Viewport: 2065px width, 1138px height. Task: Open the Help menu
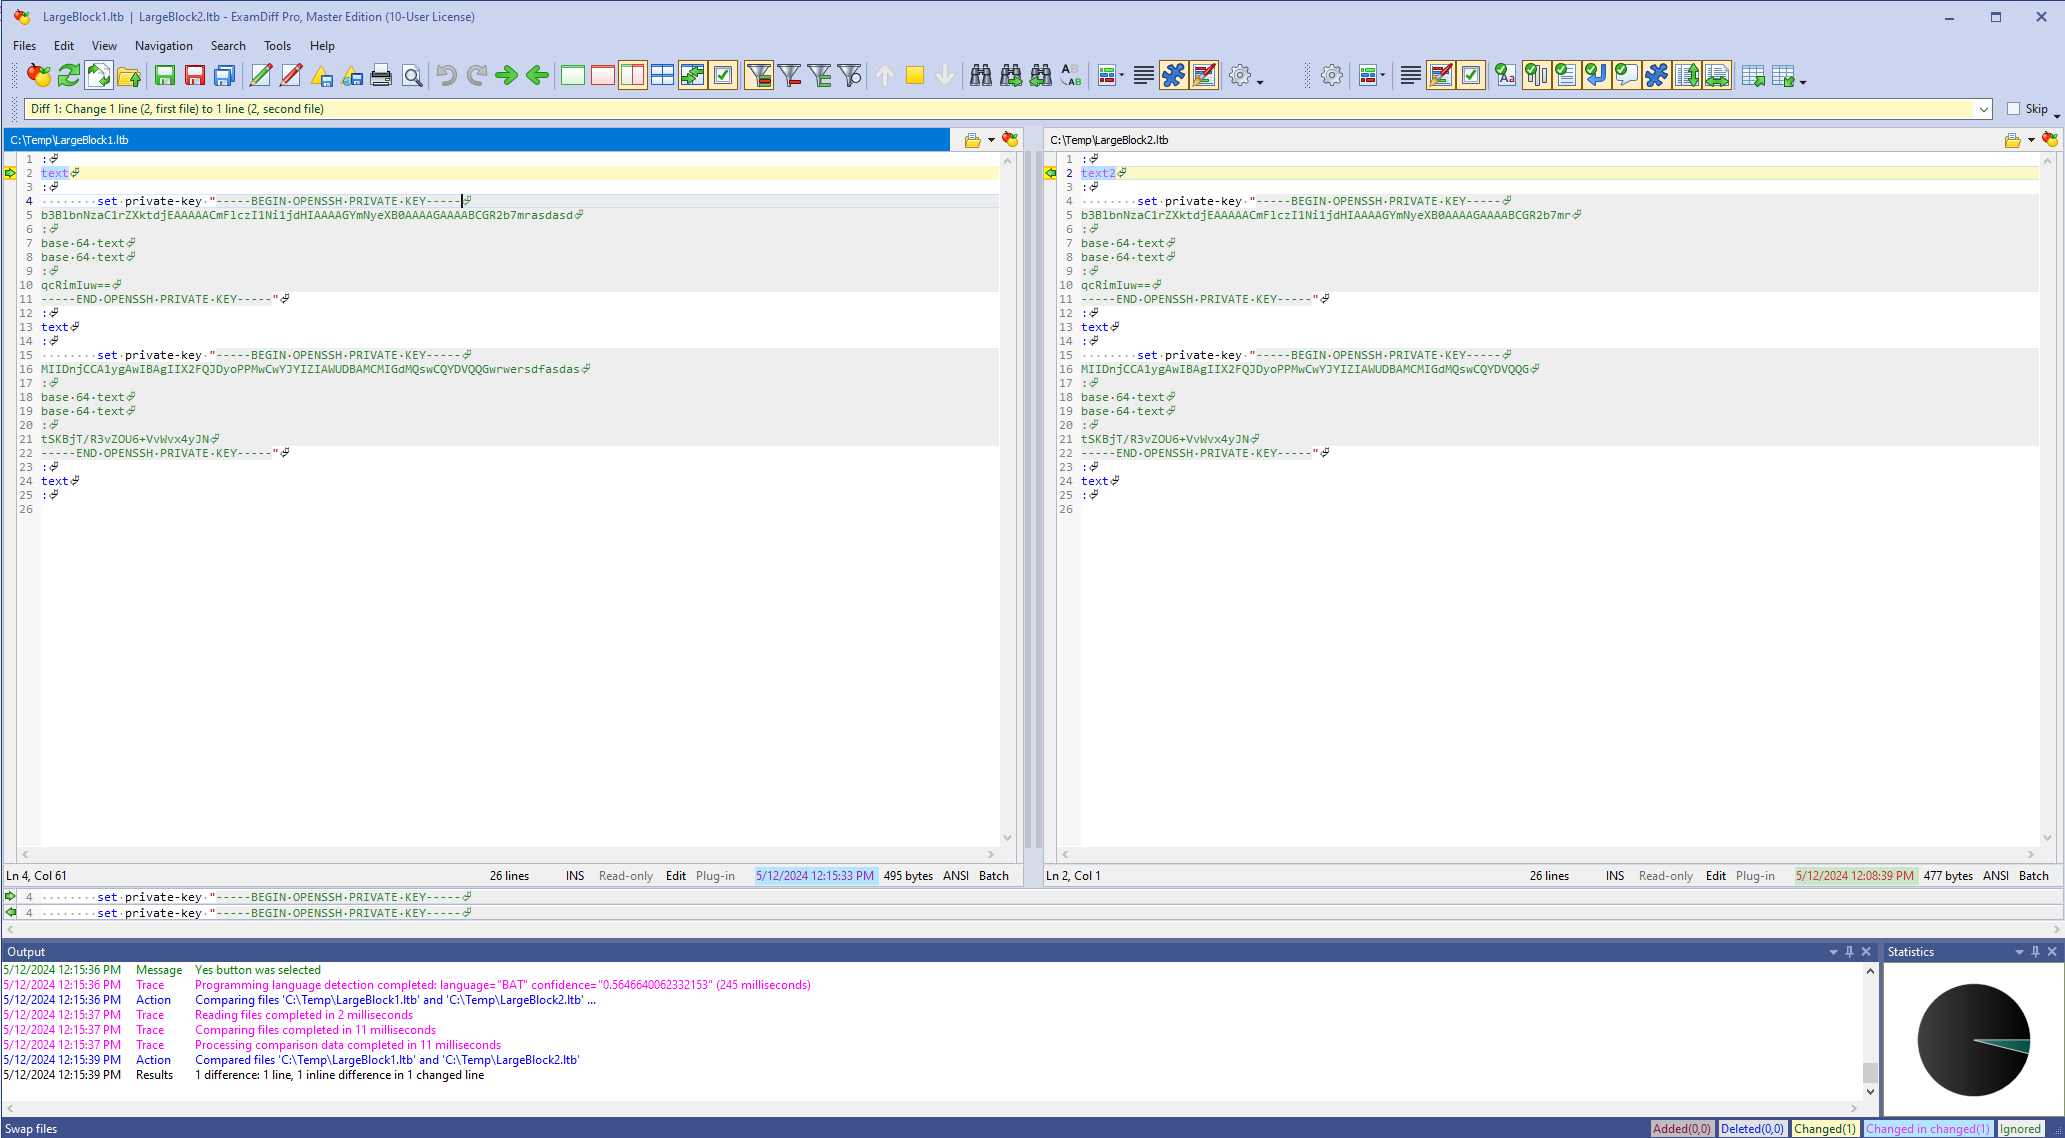(x=322, y=46)
